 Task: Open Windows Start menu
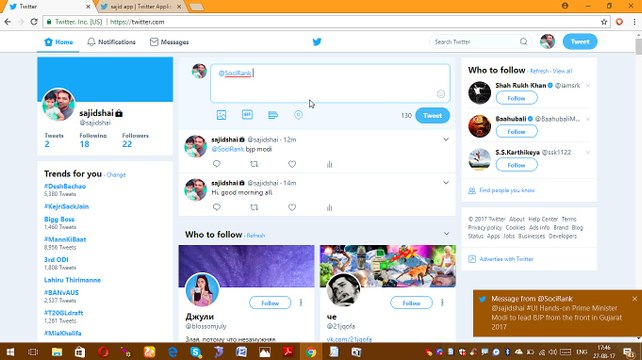pyautogui.click(x=10, y=352)
